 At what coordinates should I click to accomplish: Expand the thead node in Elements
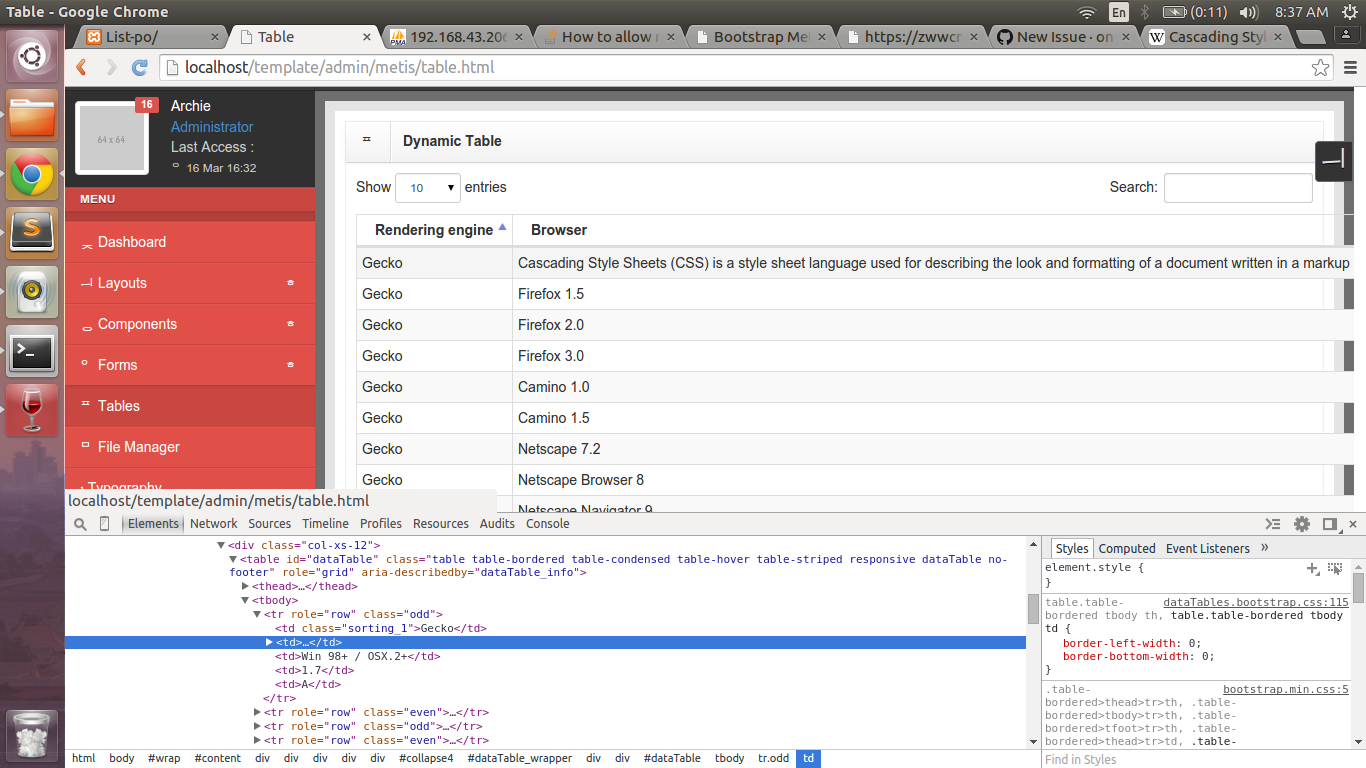(x=245, y=586)
